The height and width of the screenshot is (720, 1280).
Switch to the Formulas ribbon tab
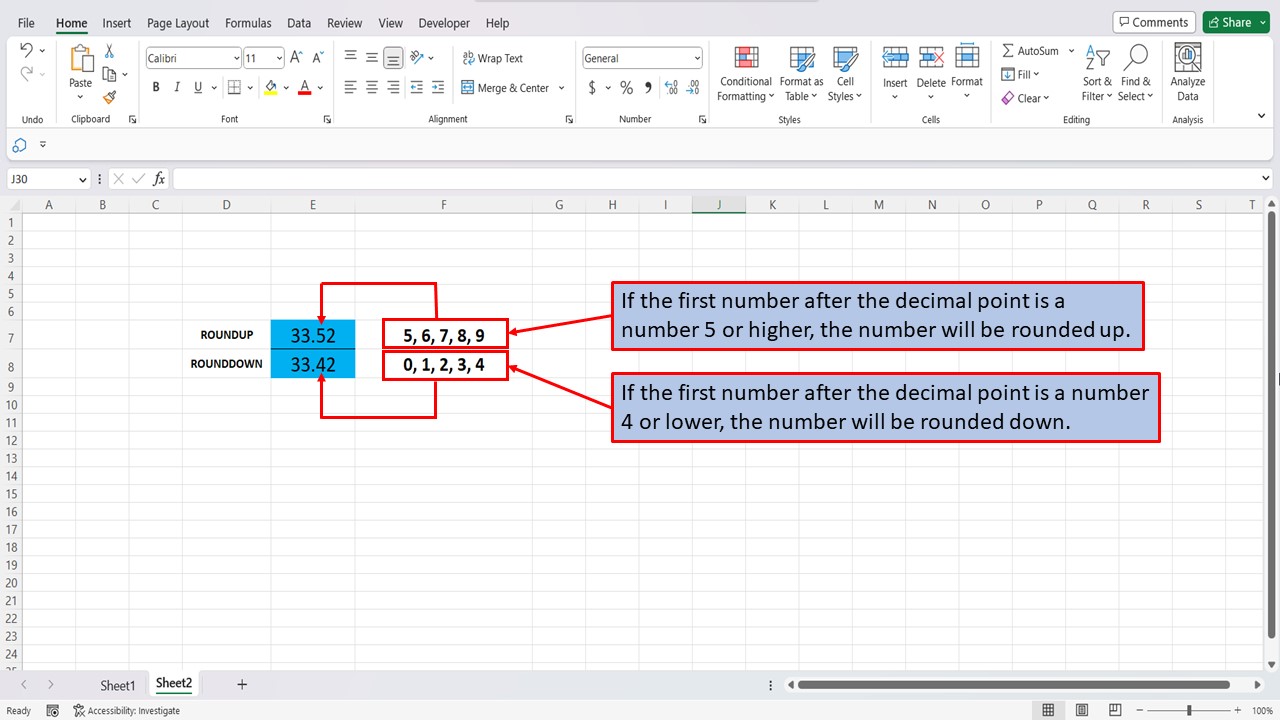tap(248, 22)
